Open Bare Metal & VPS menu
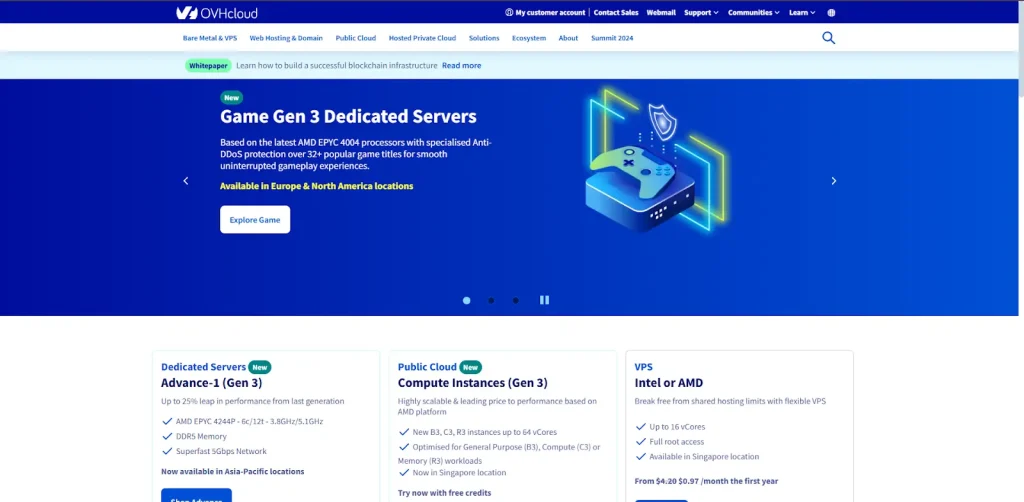Screen dimensions: 1024x502 tap(210, 38)
